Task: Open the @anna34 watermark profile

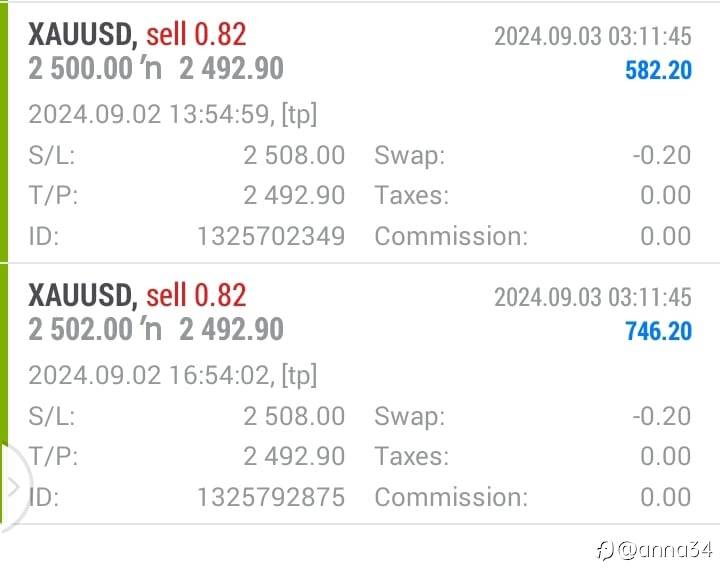Action: coord(655,550)
